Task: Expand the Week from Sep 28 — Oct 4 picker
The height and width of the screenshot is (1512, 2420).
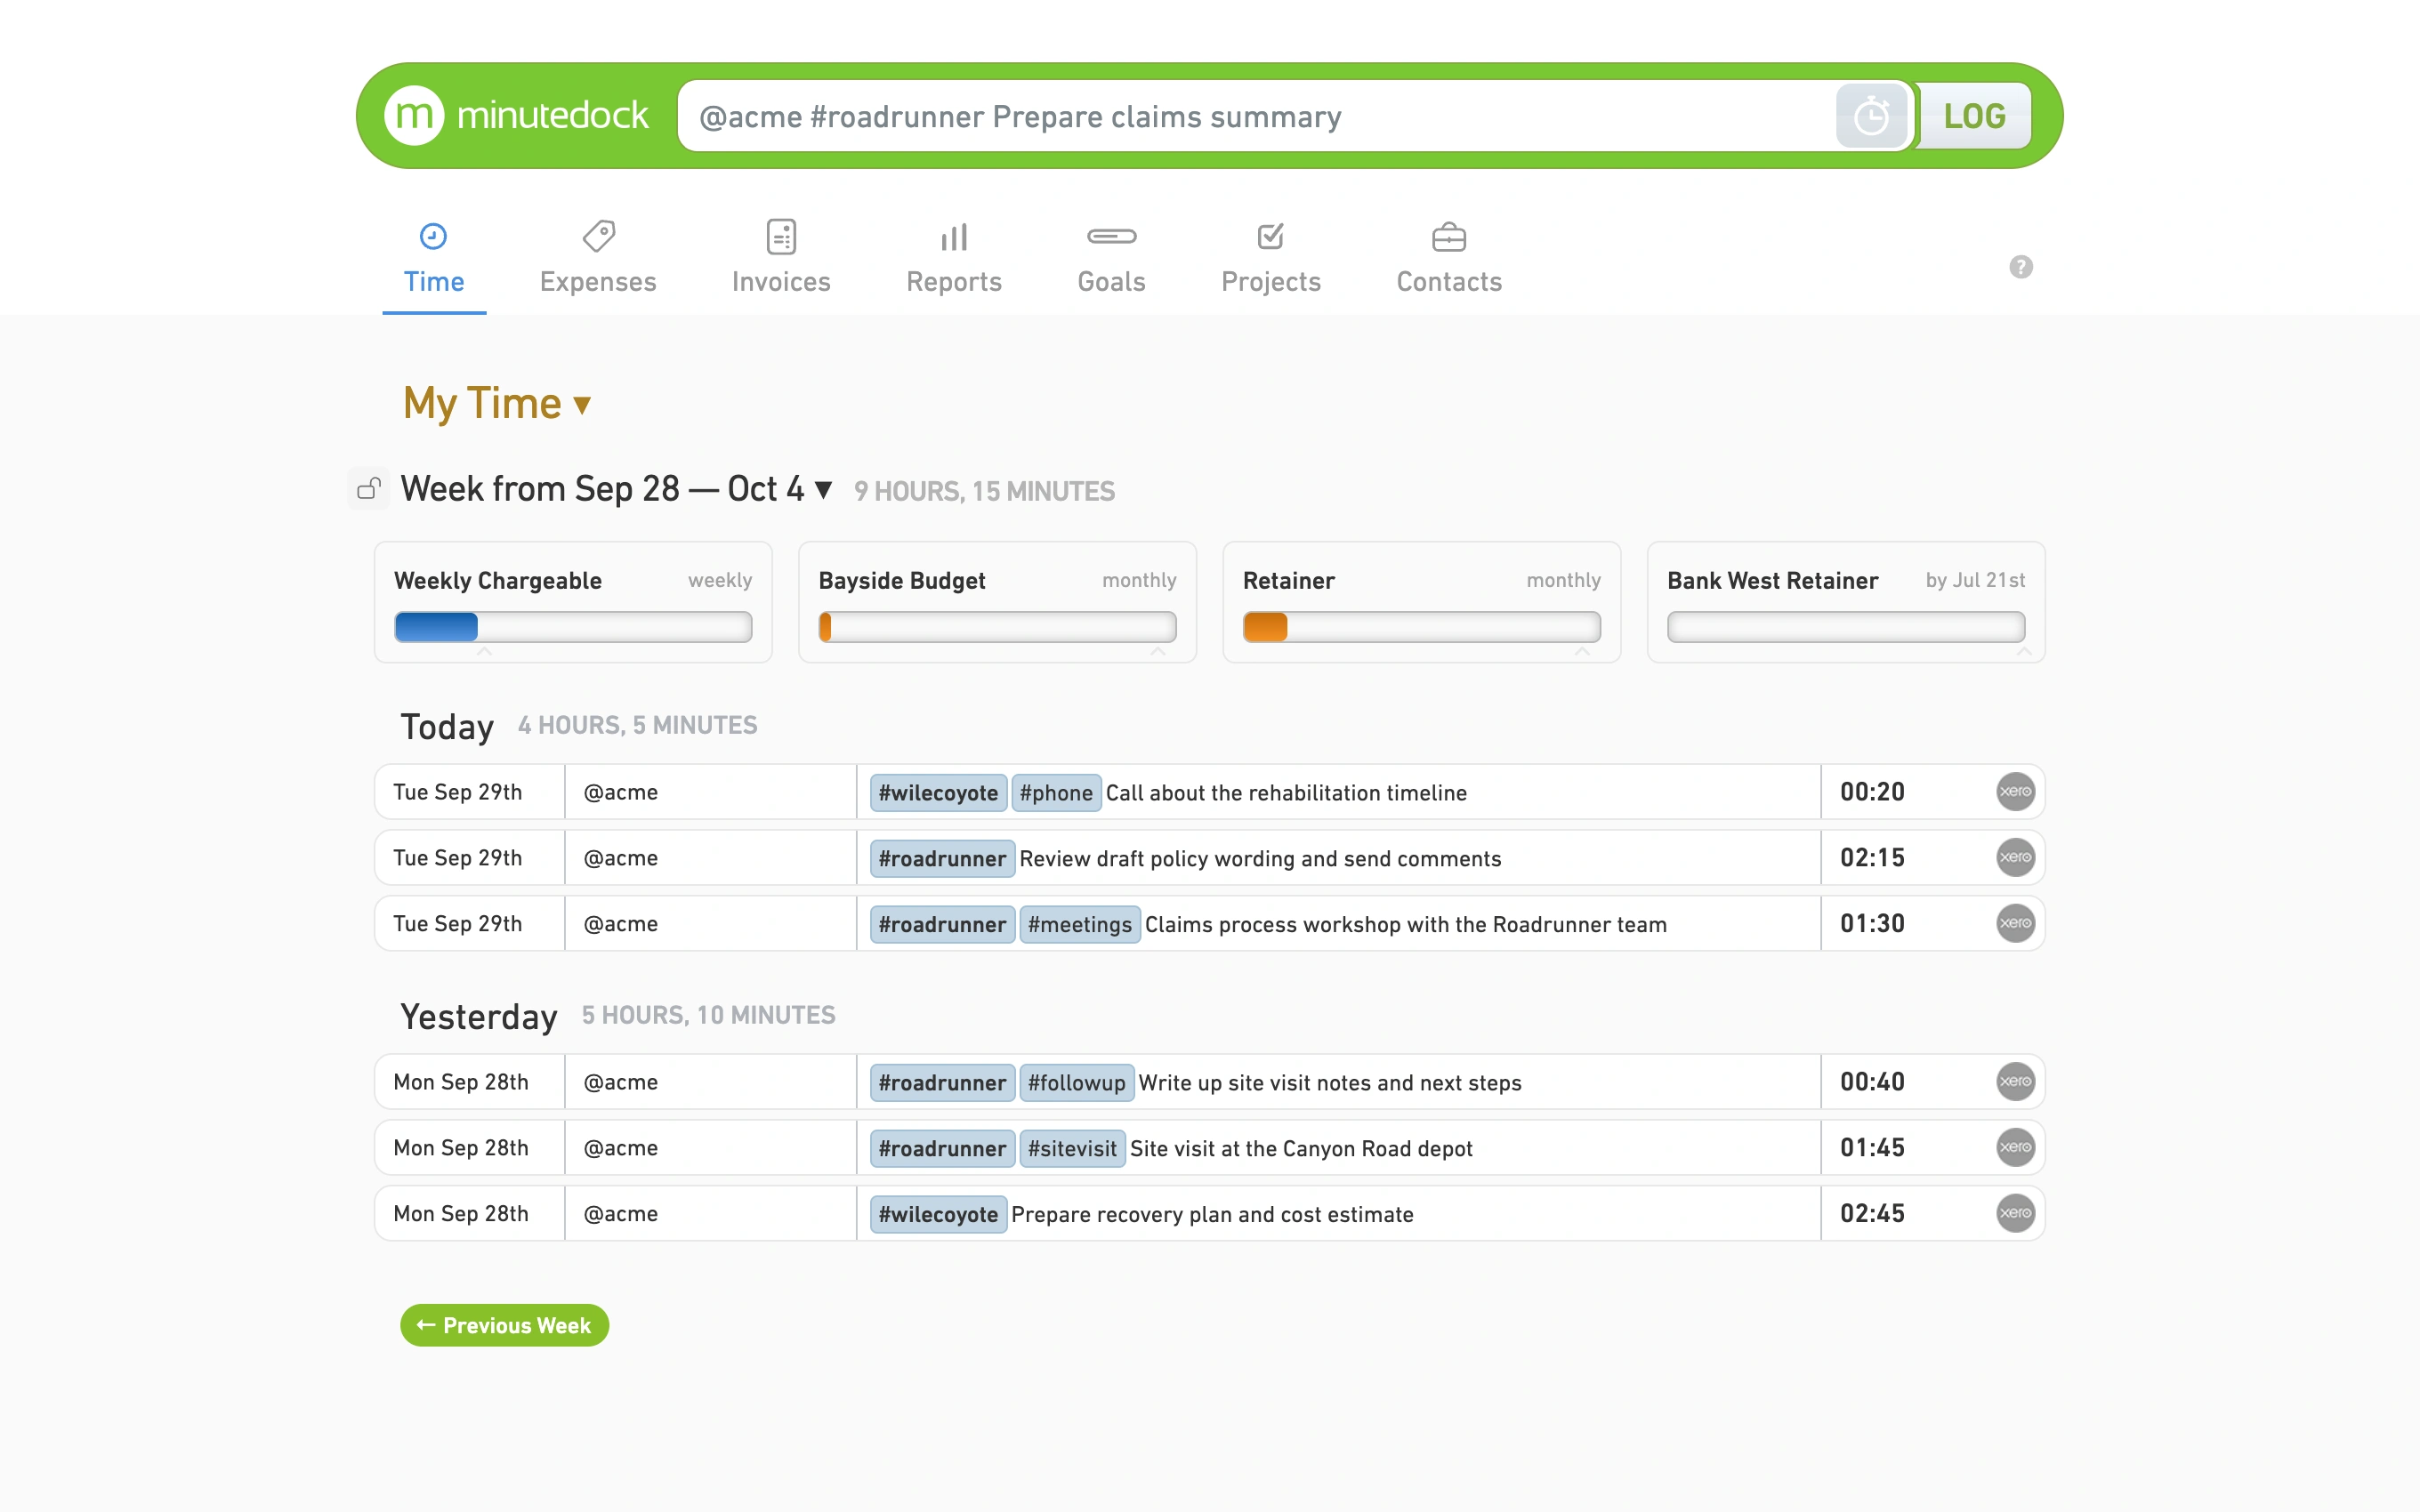Action: (x=616, y=489)
